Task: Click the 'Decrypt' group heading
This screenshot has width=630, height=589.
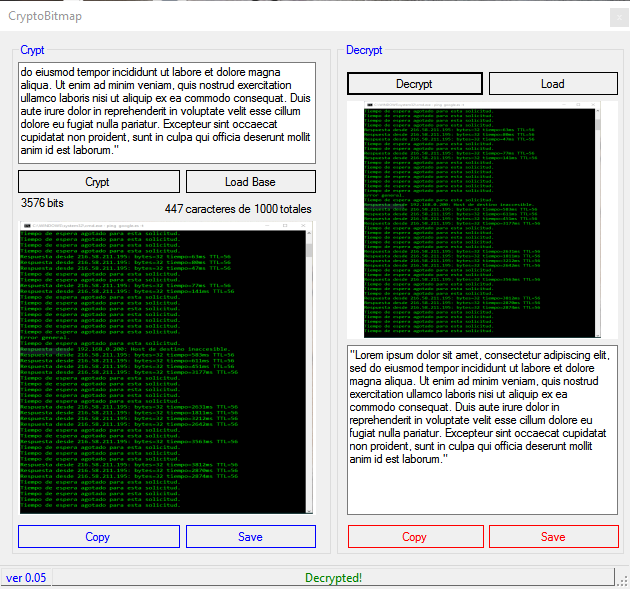Action: [x=364, y=50]
